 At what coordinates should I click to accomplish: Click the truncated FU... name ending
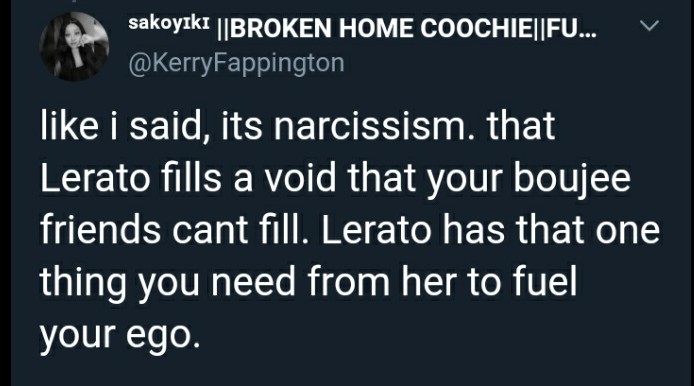pyautogui.click(x=572, y=28)
